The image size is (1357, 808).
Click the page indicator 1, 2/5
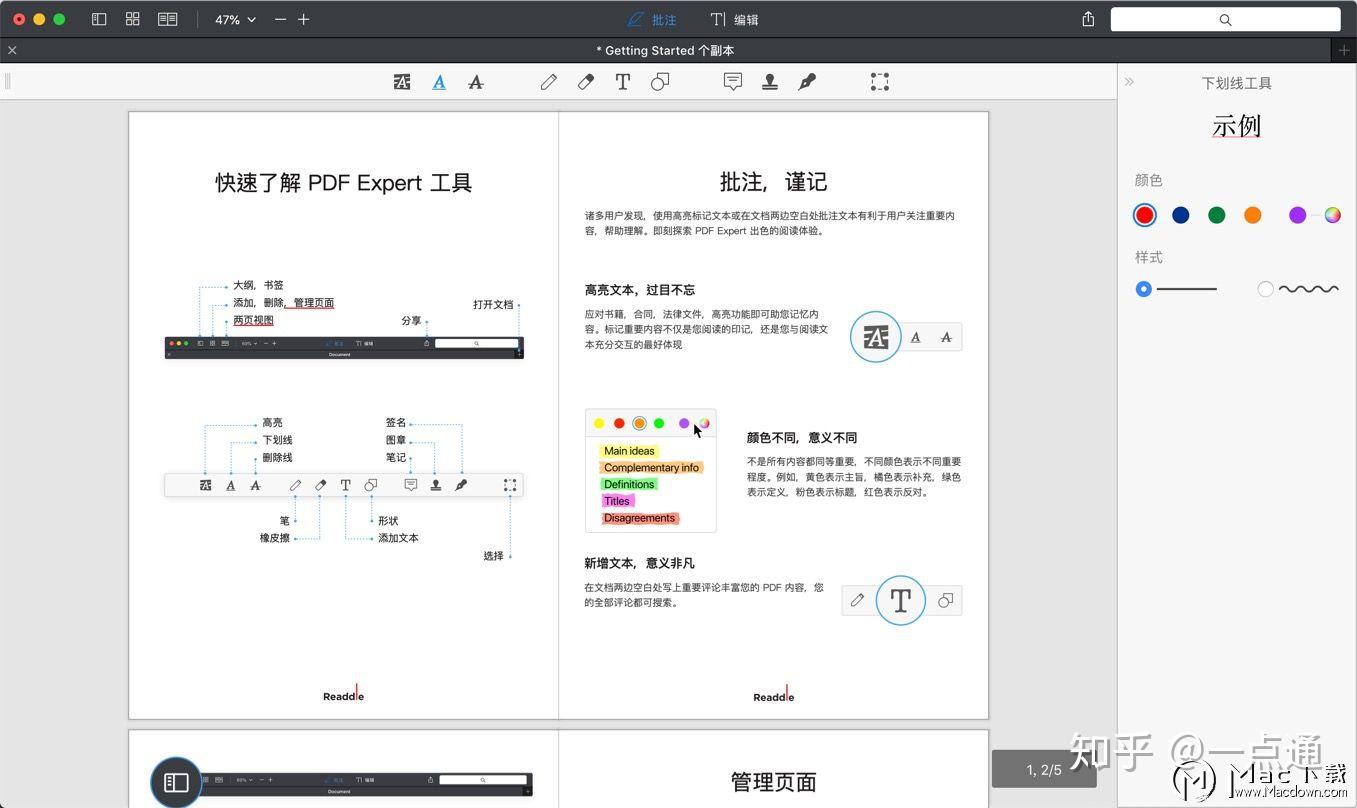click(1044, 769)
